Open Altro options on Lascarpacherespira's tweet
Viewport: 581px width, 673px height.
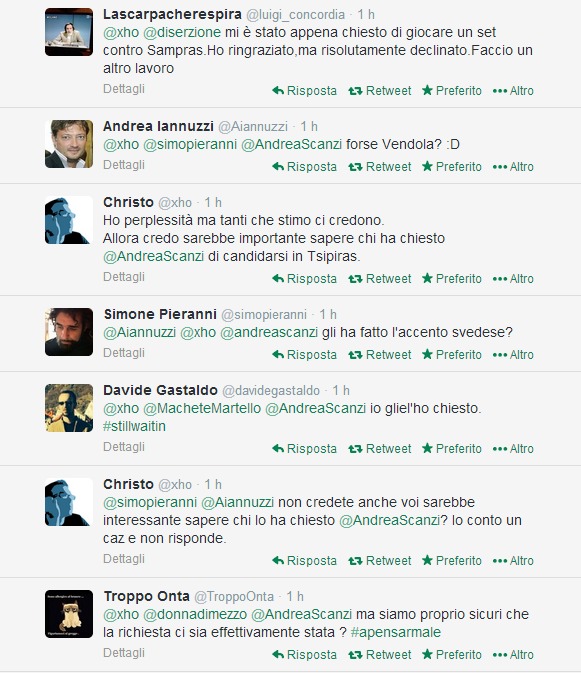(x=513, y=91)
